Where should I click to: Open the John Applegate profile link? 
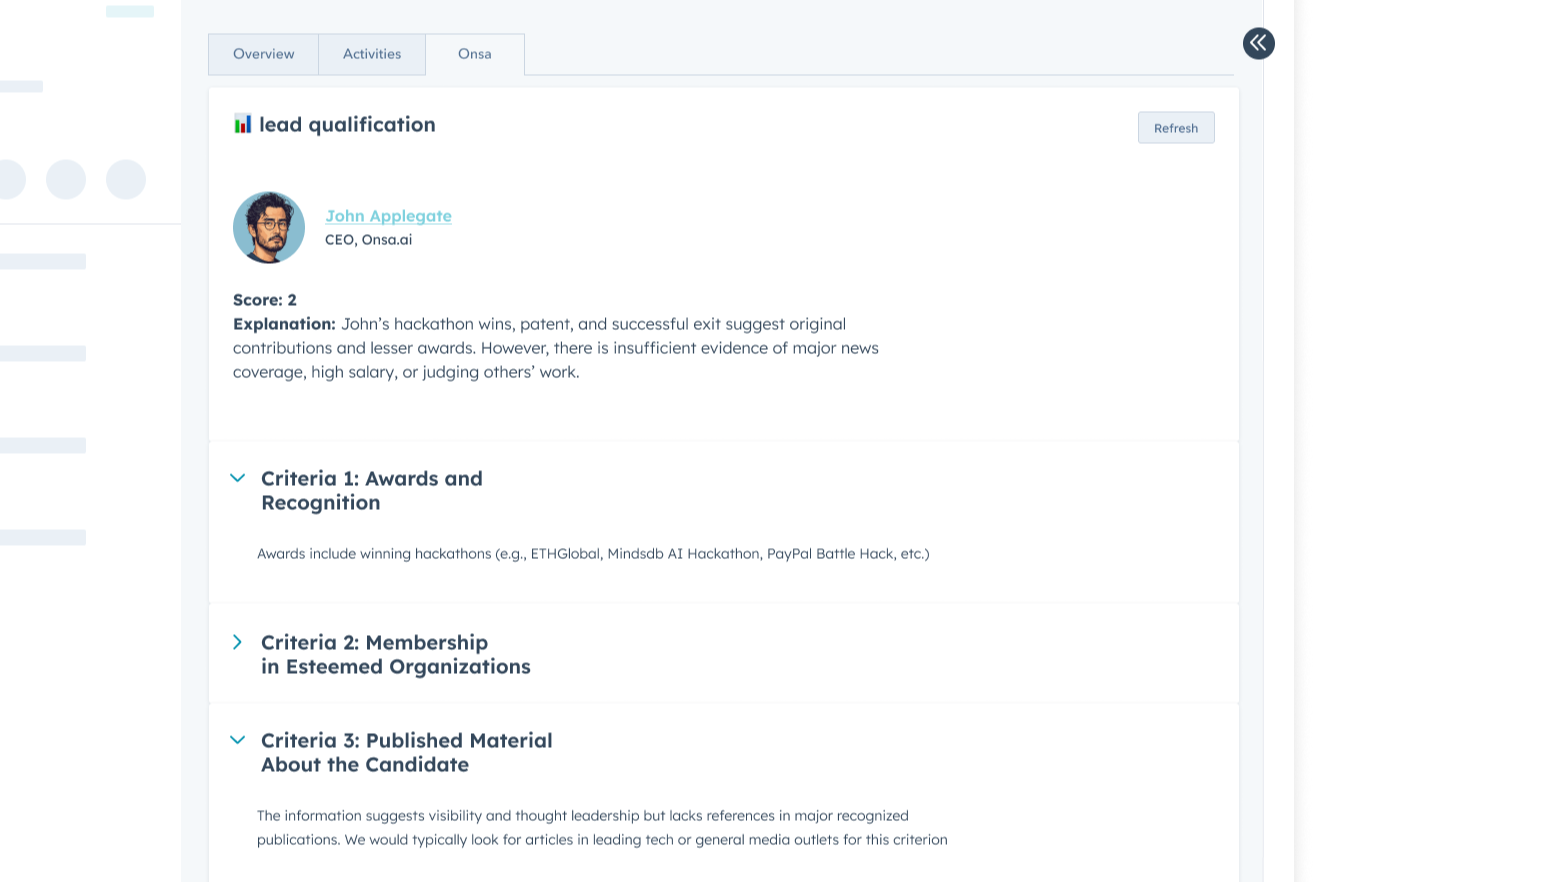(x=388, y=216)
